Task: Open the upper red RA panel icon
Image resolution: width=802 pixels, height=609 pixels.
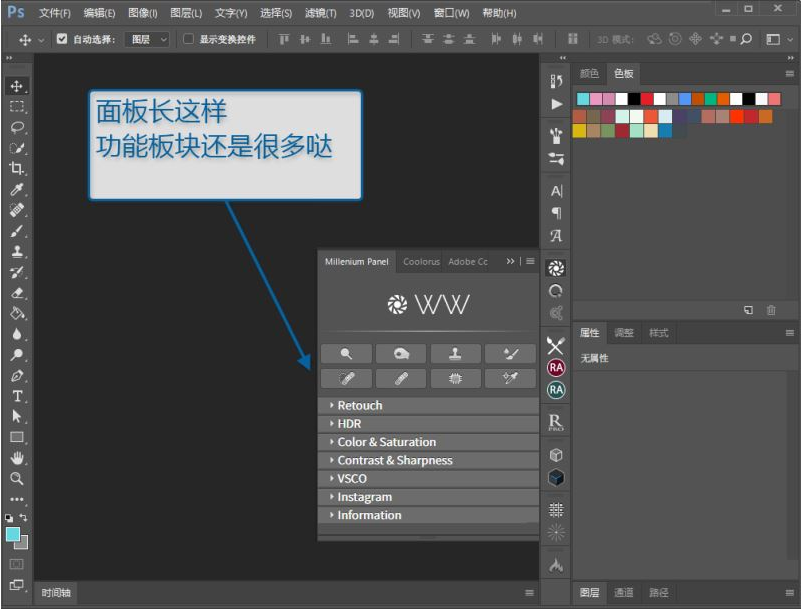Action: [x=556, y=368]
